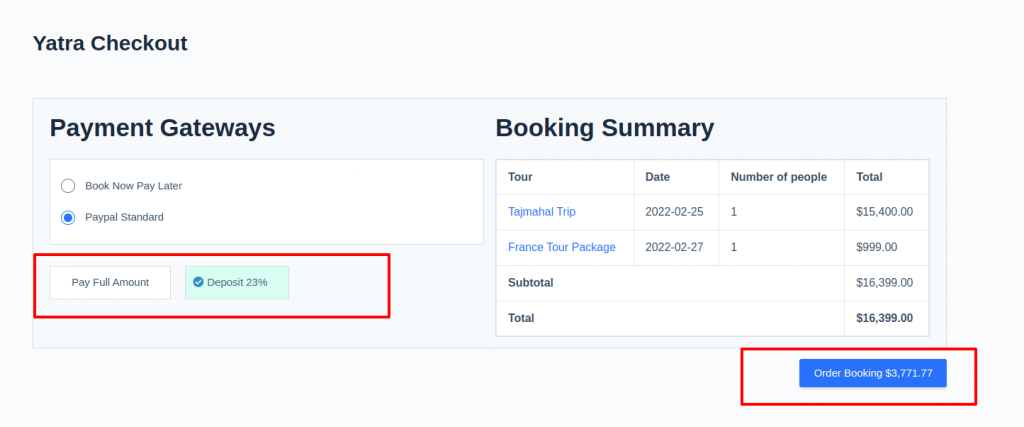
Task: Click the Pay Full Amount option
Action: pos(110,283)
